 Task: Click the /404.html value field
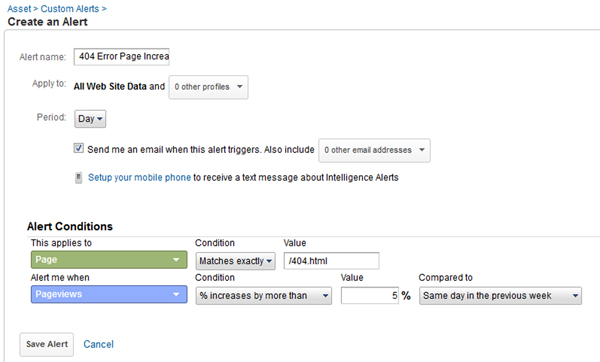point(331,261)
